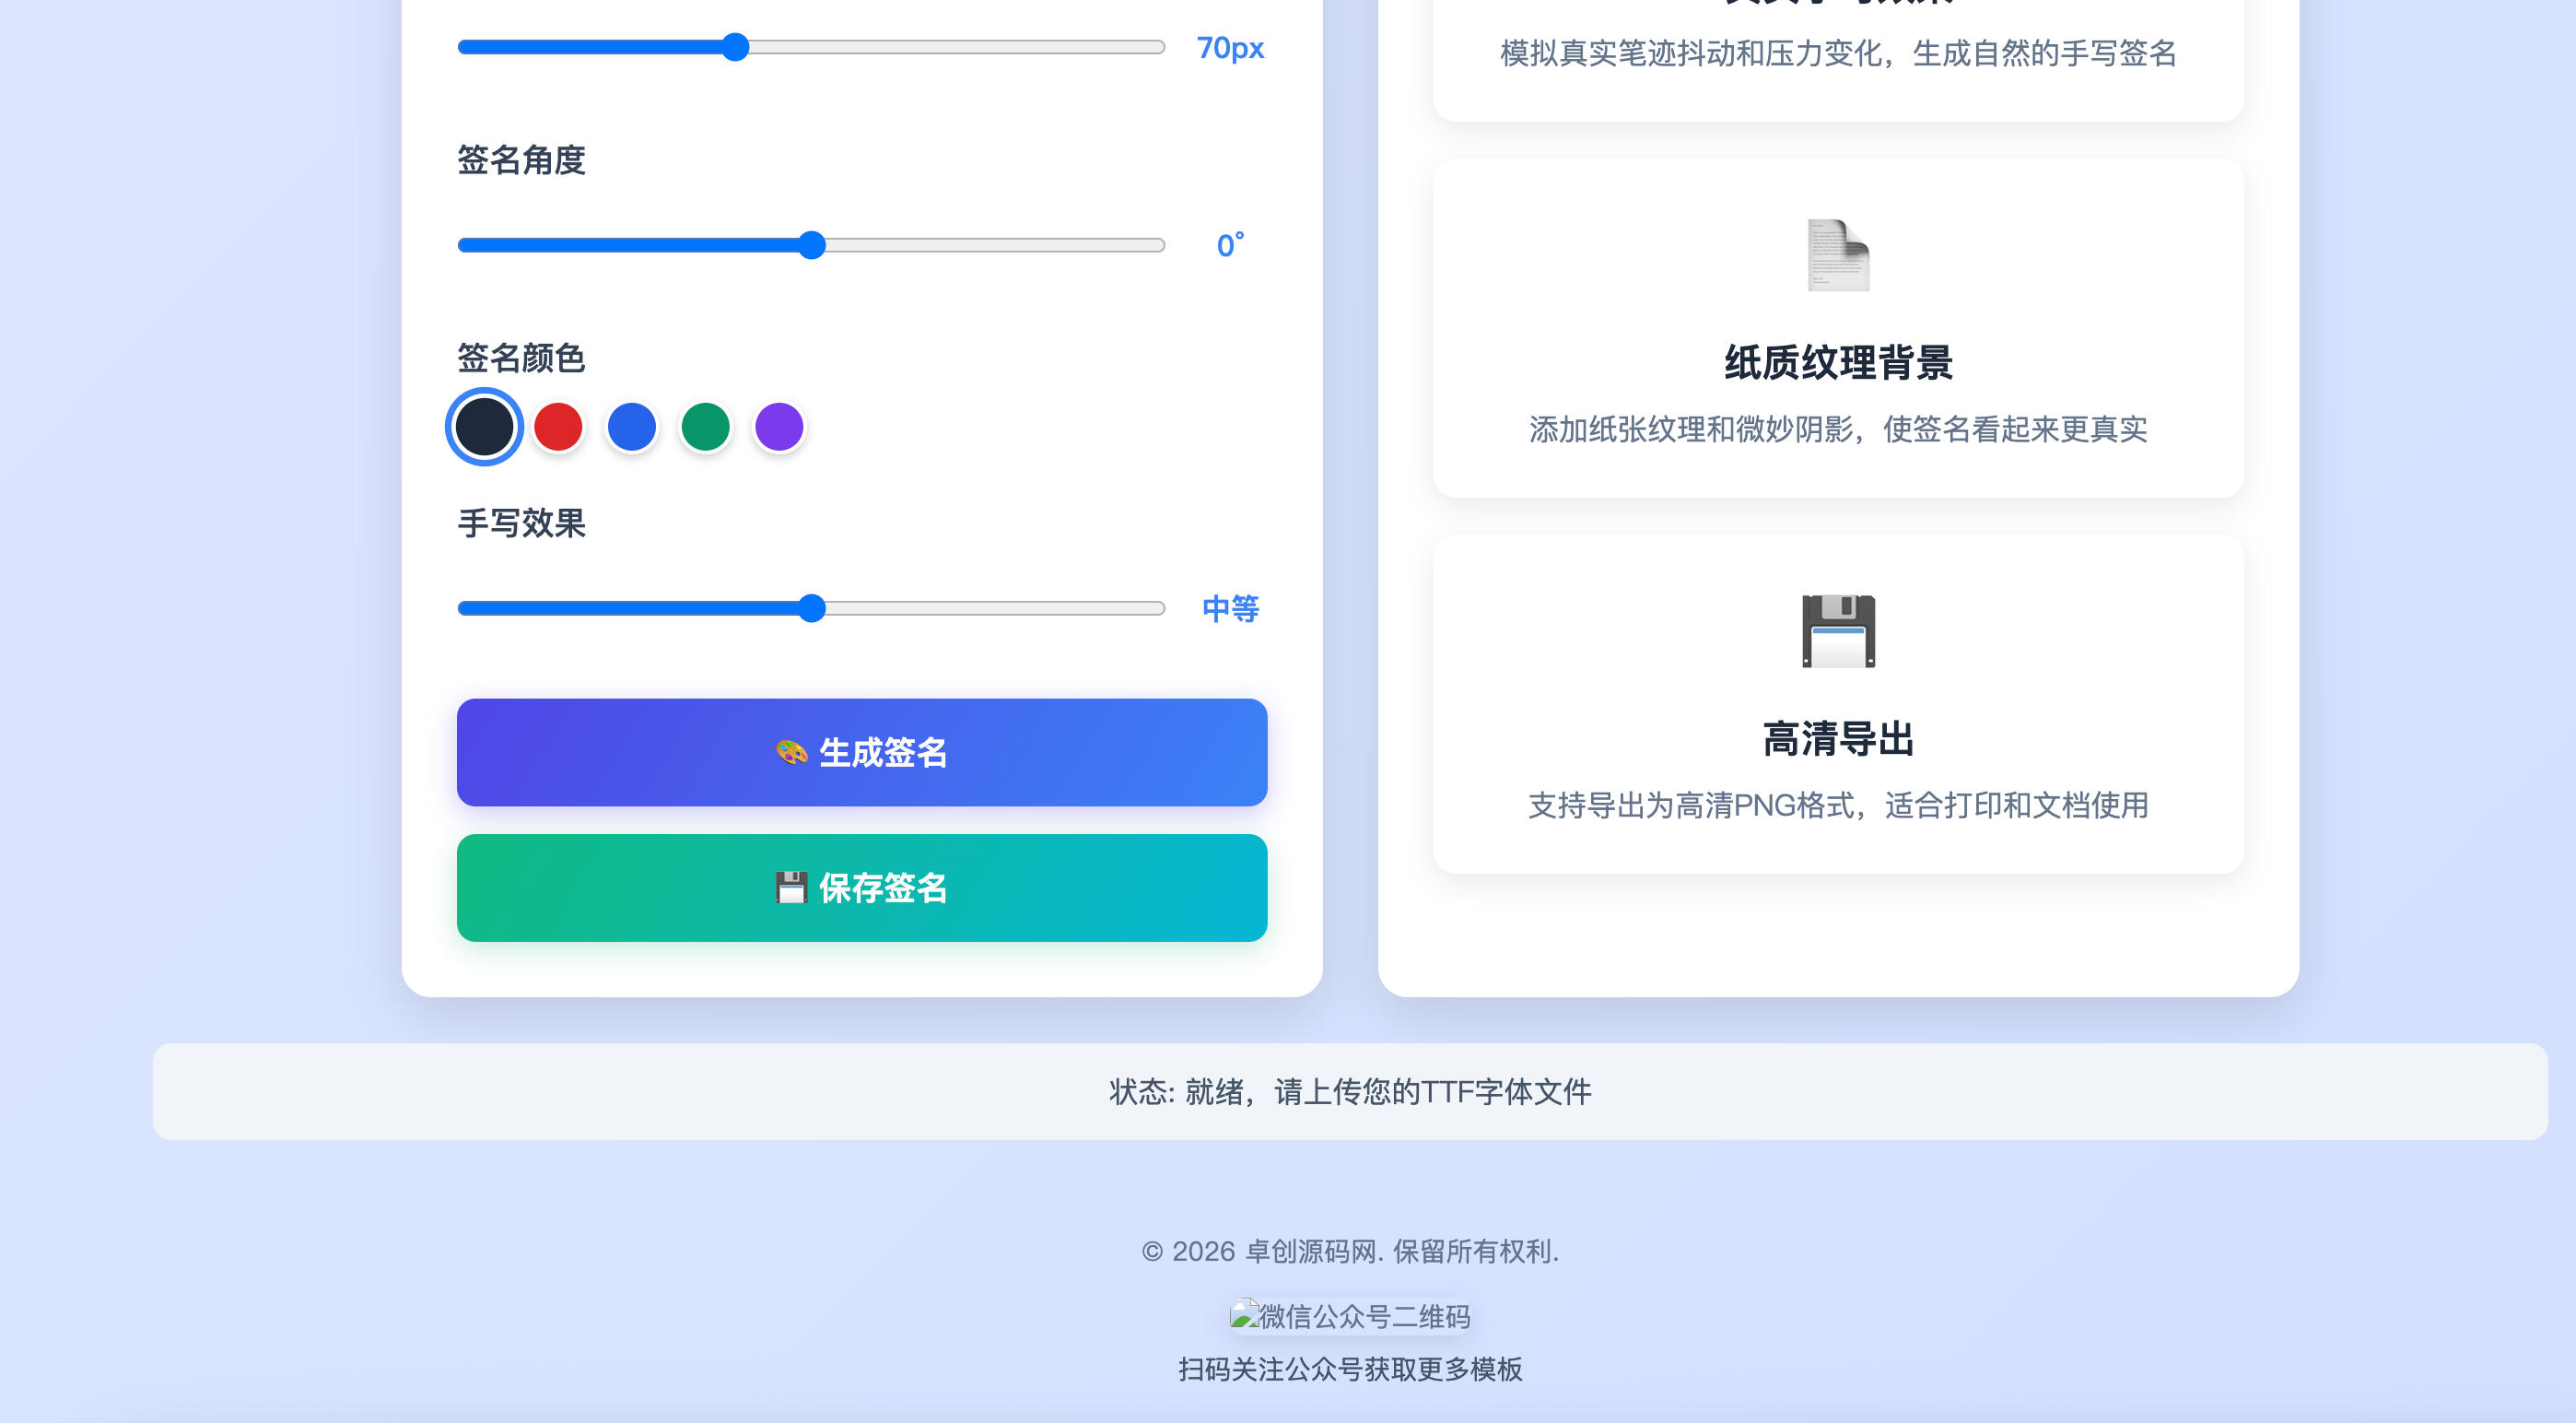
Task: Click the text 扫码关注公众号获取更多模板
Action: click(x=1350, y=1369)
